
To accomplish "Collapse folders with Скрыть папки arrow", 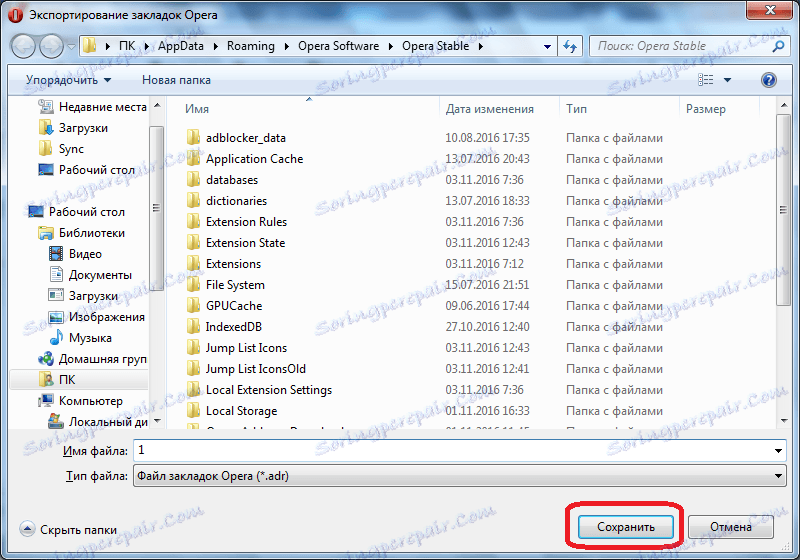I will point(28,529).
